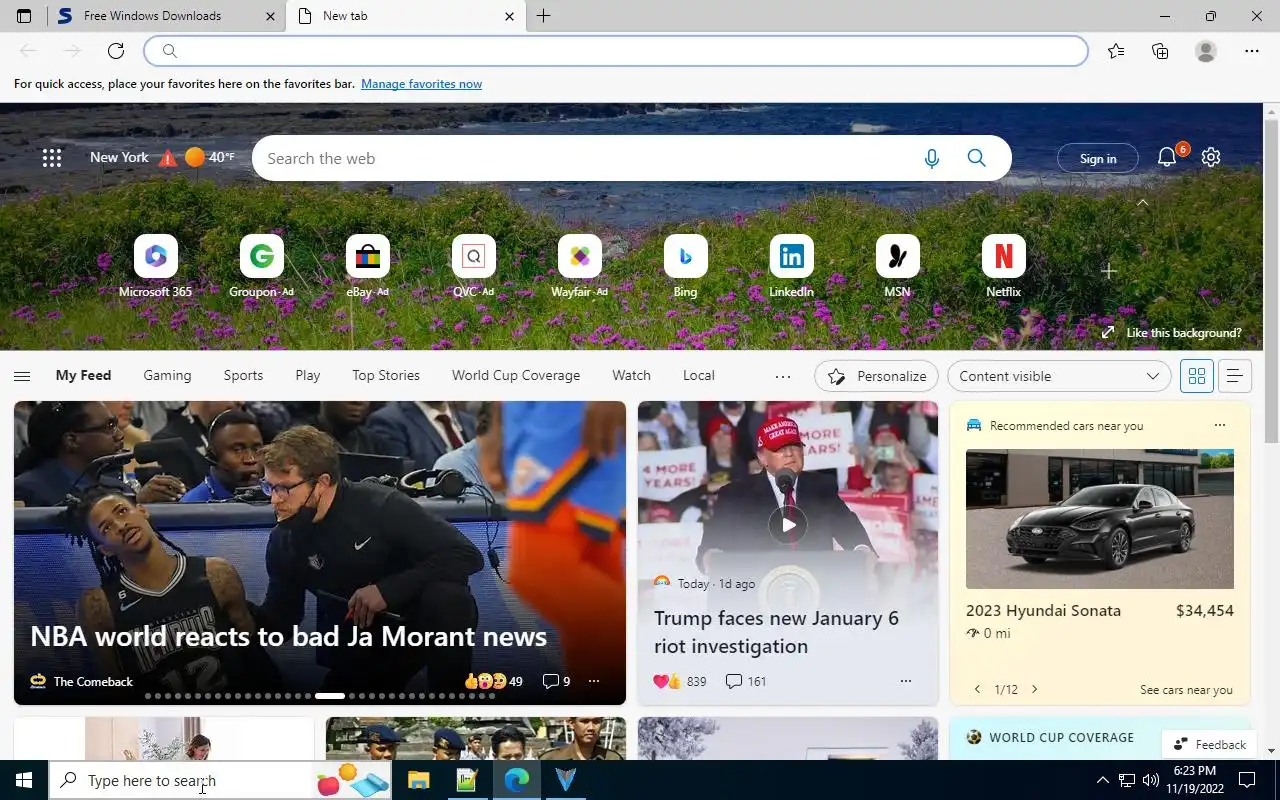Open comments on NBA story

pos(556,681)
